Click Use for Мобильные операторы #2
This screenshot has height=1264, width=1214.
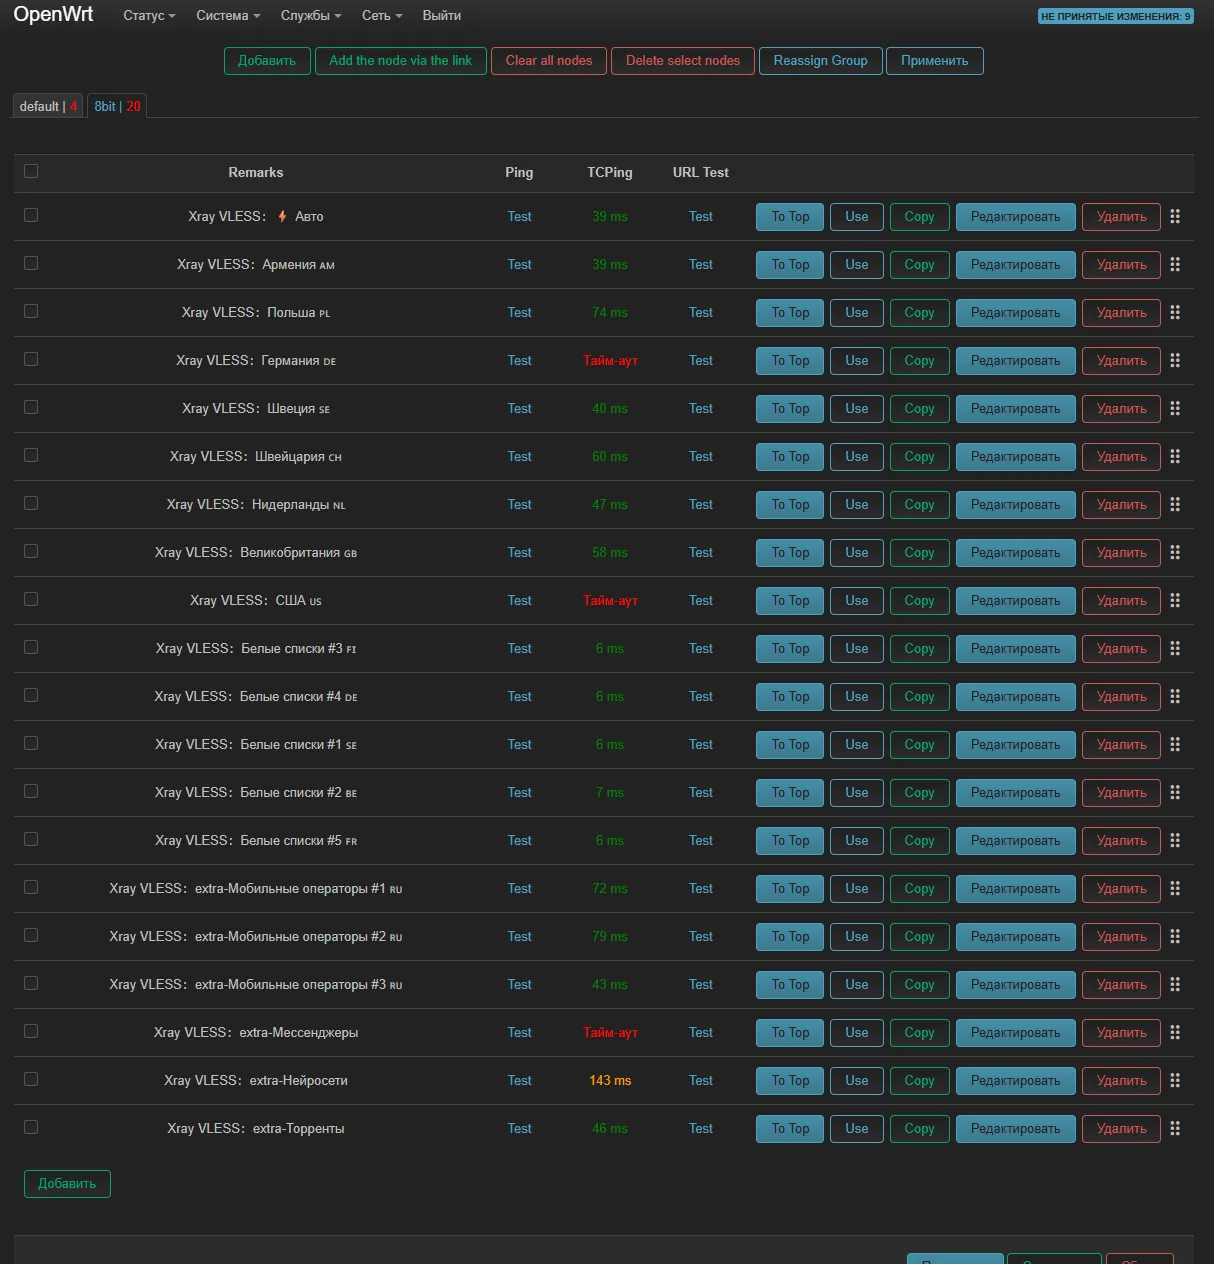pos(857,936)
